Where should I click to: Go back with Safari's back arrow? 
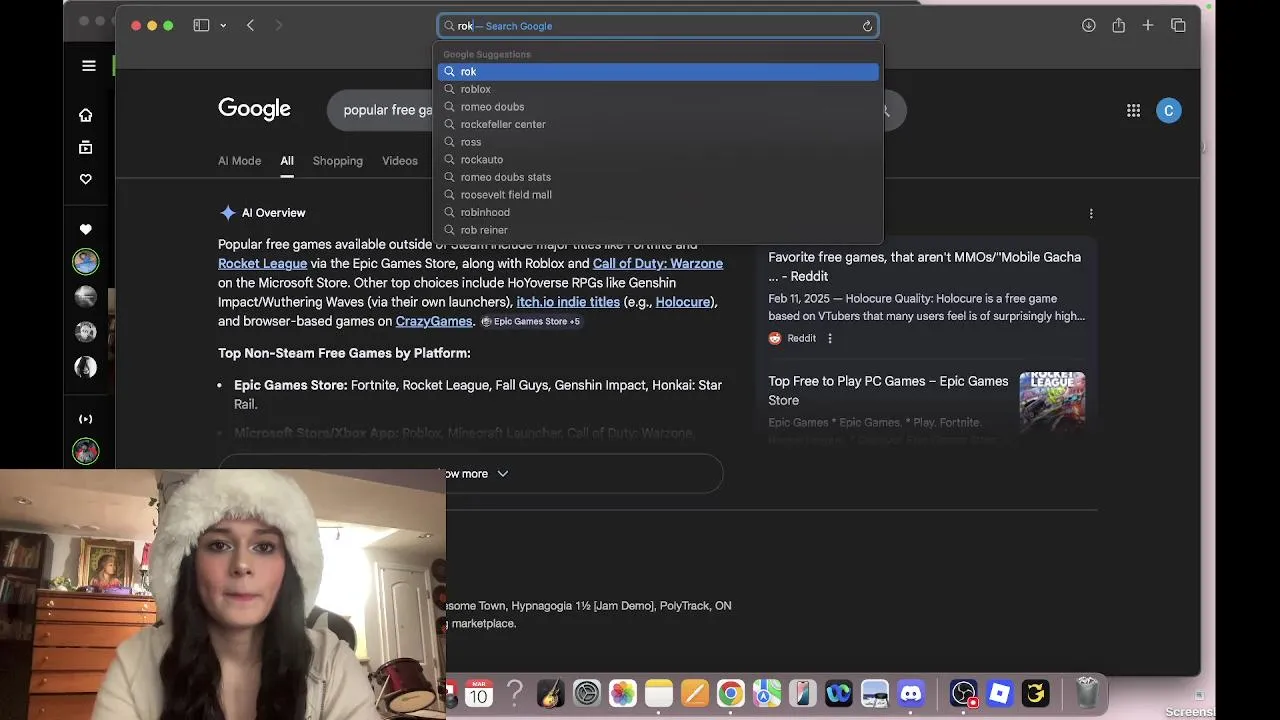[x=250, y=25]
